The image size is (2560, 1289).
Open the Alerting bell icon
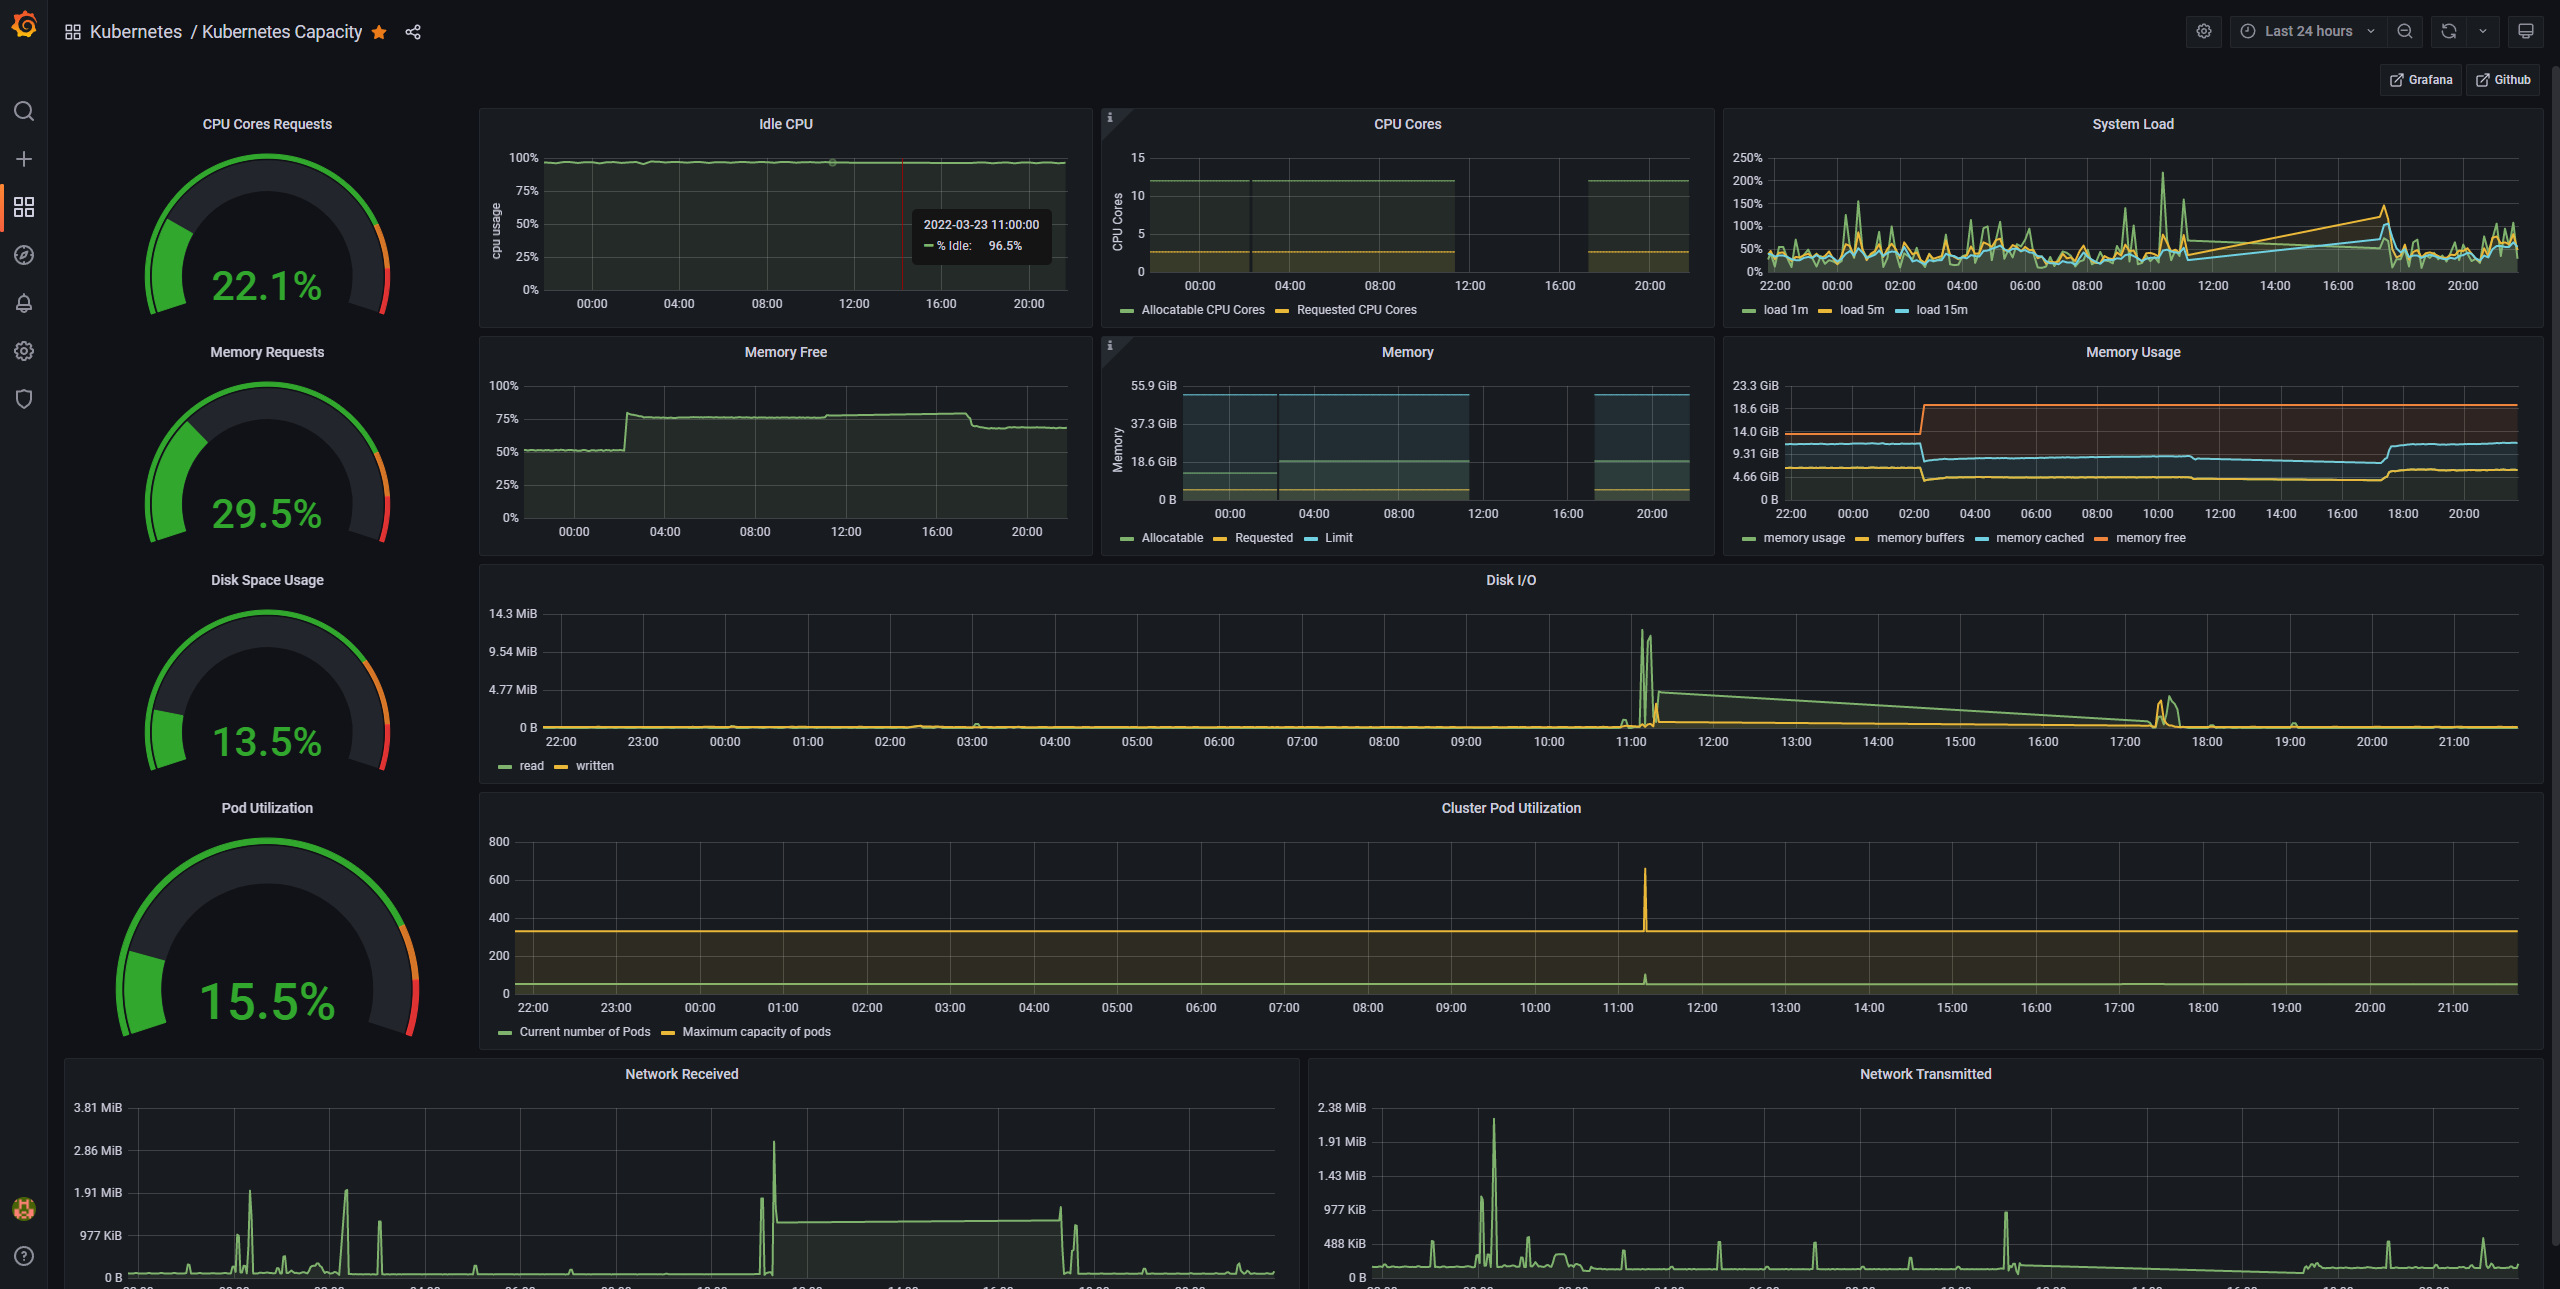24,303
